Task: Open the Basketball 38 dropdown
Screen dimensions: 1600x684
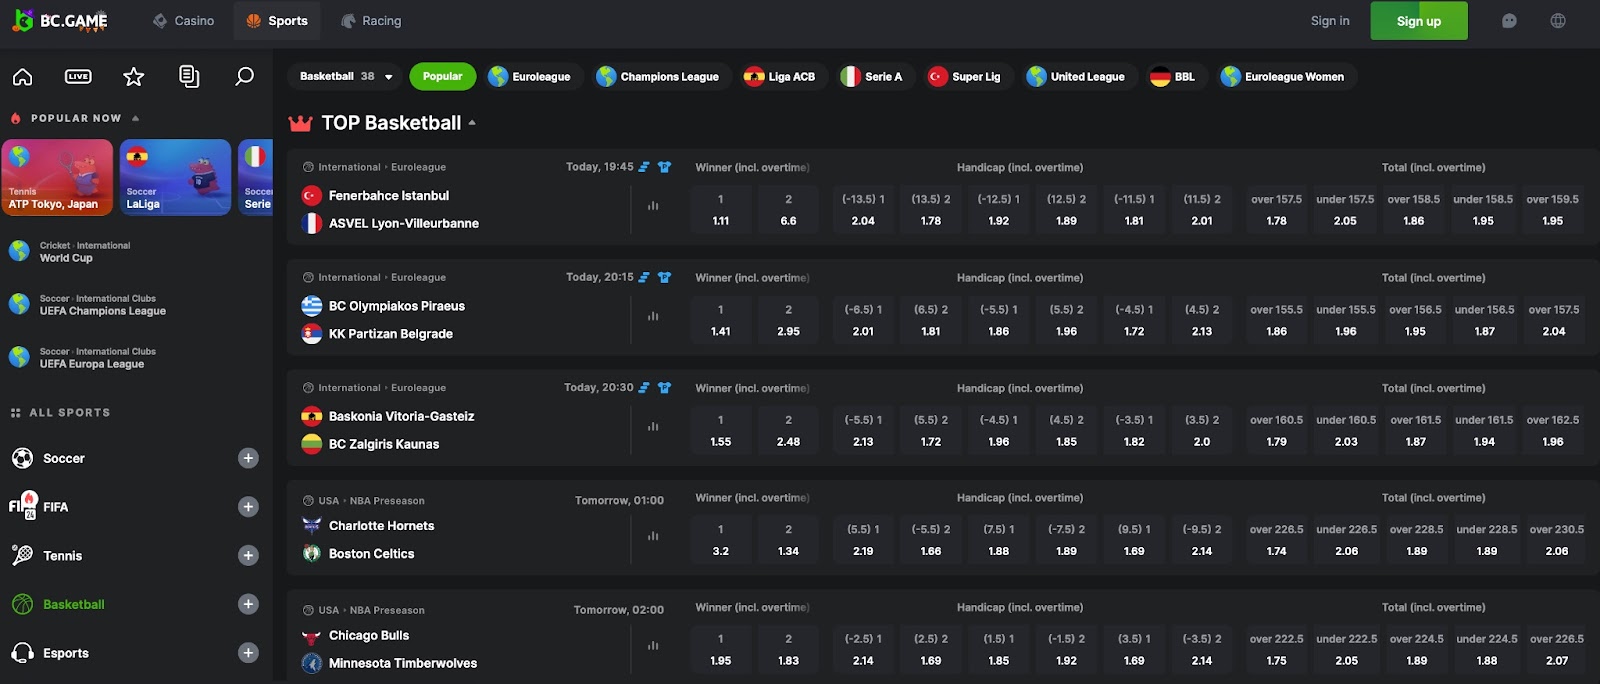Action: coord(346,77)
